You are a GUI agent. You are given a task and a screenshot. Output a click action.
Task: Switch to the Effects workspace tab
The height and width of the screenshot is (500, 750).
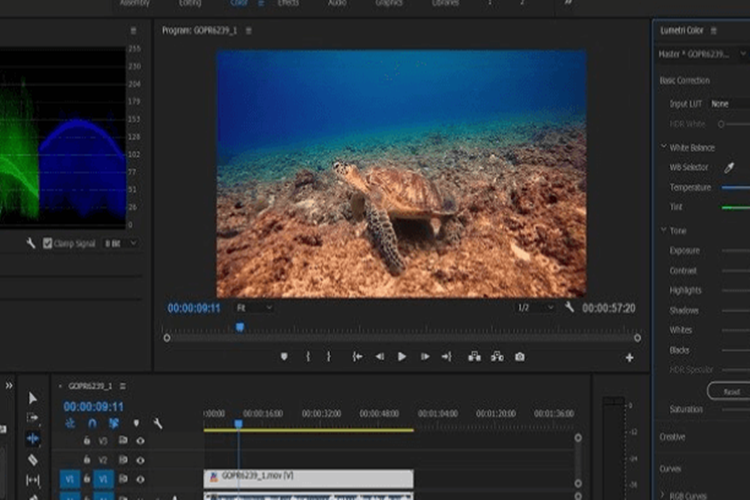pos(288,3)
